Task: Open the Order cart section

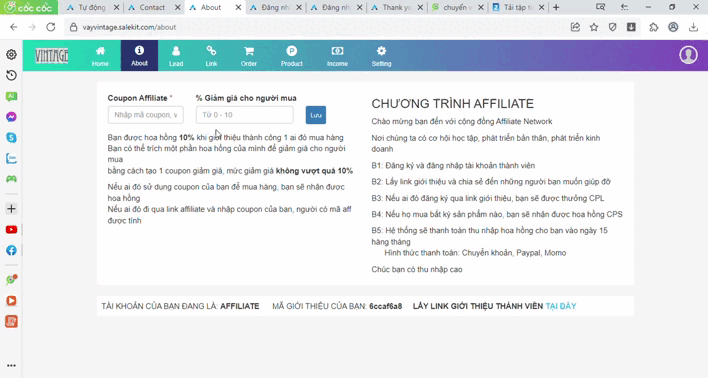Action: click(248, 56)
